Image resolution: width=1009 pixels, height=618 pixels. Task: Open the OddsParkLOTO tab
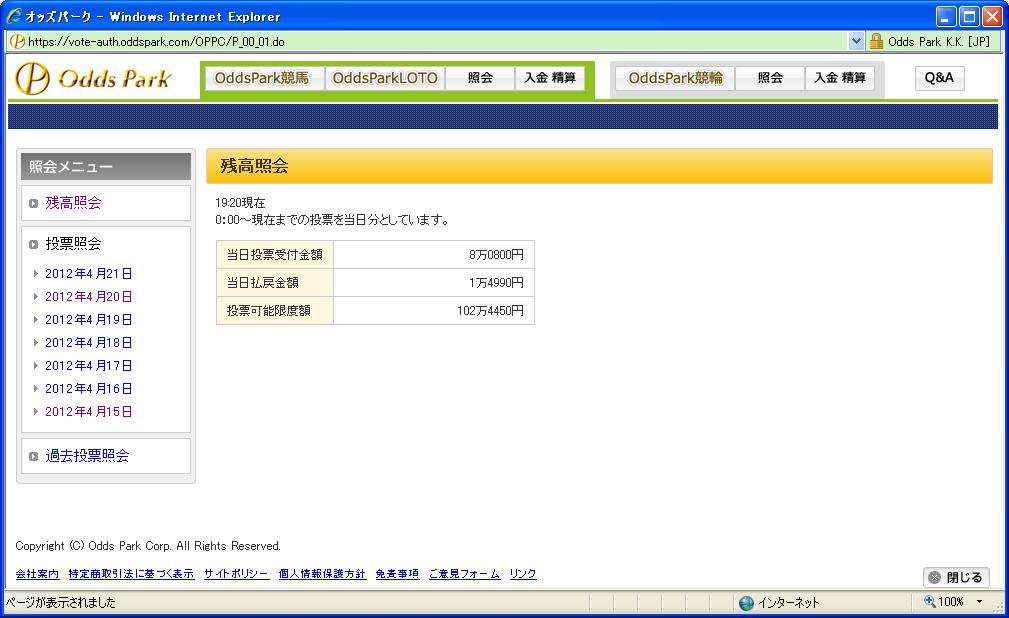click(x=385, y=78)
